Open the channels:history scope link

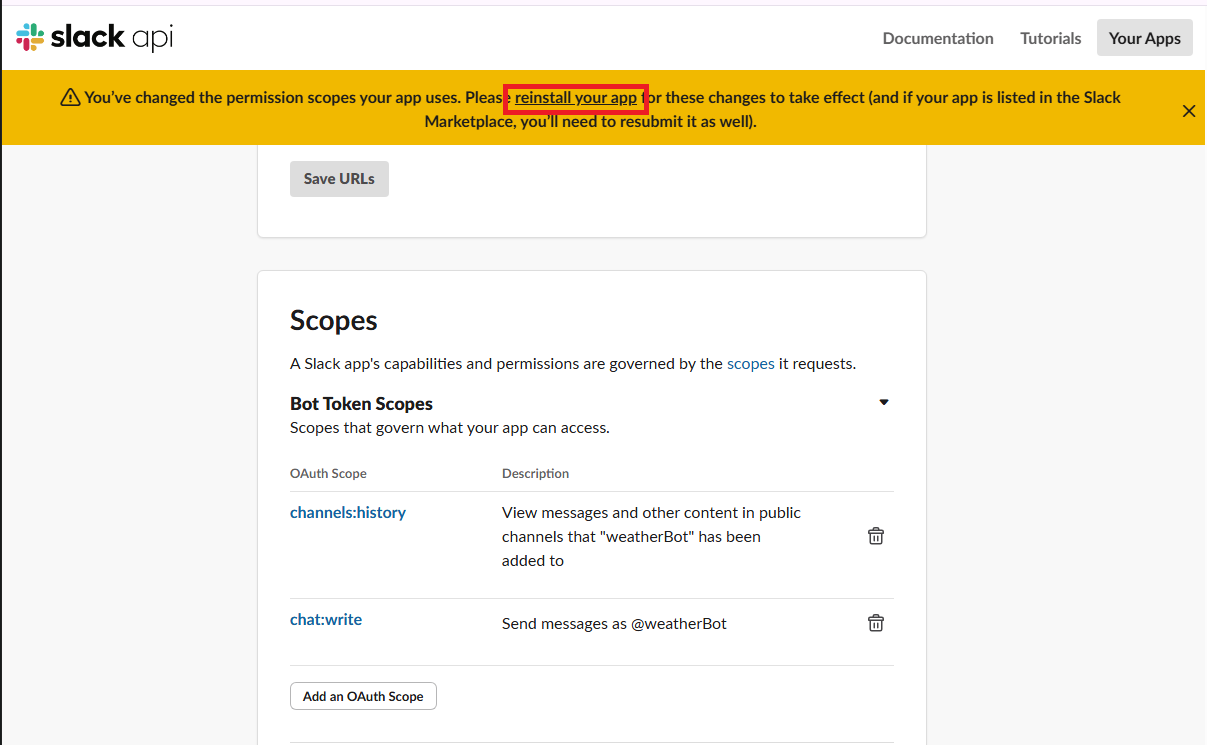(348, 512)
